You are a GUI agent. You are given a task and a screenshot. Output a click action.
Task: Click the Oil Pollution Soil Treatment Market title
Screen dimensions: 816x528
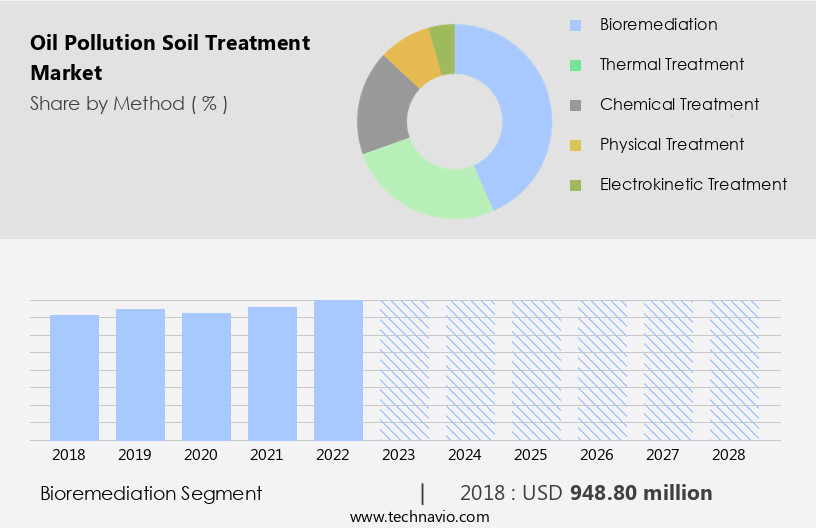170,57
